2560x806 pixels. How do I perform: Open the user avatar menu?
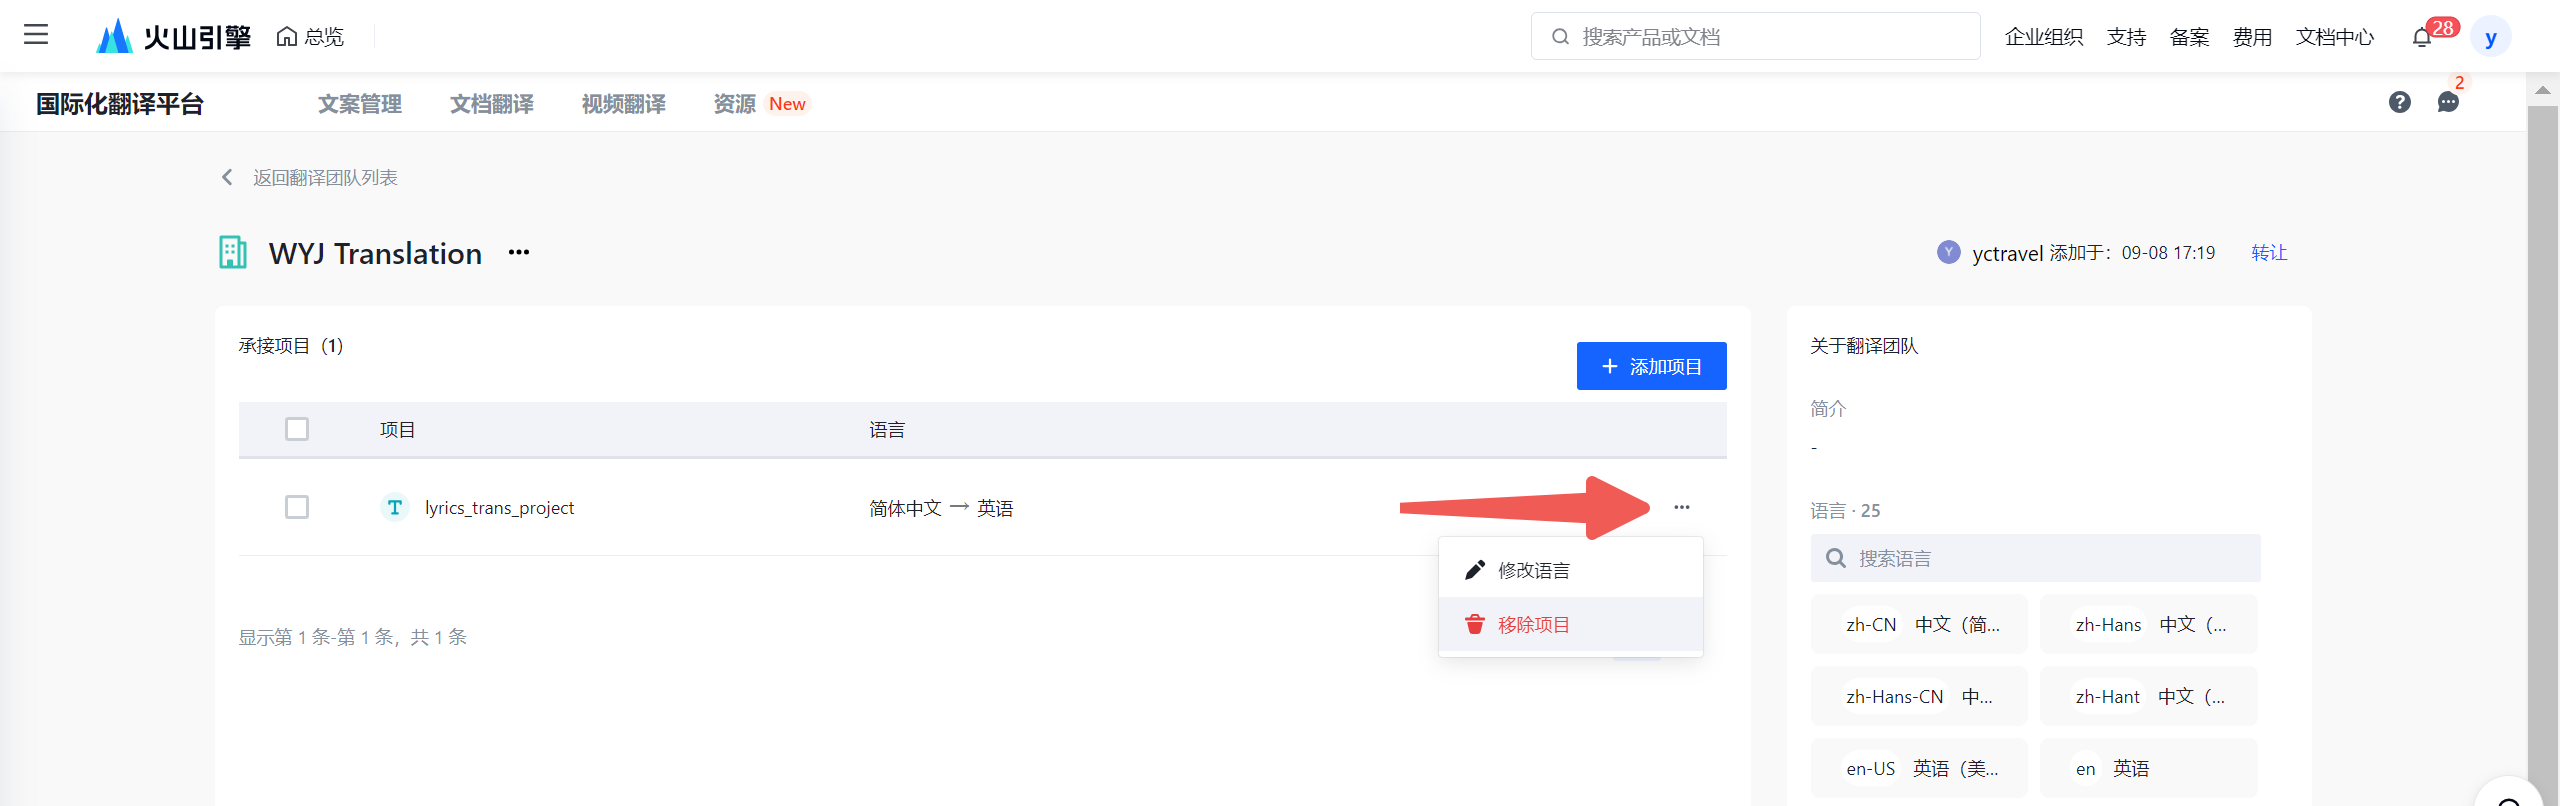[x=2490, y=38]
